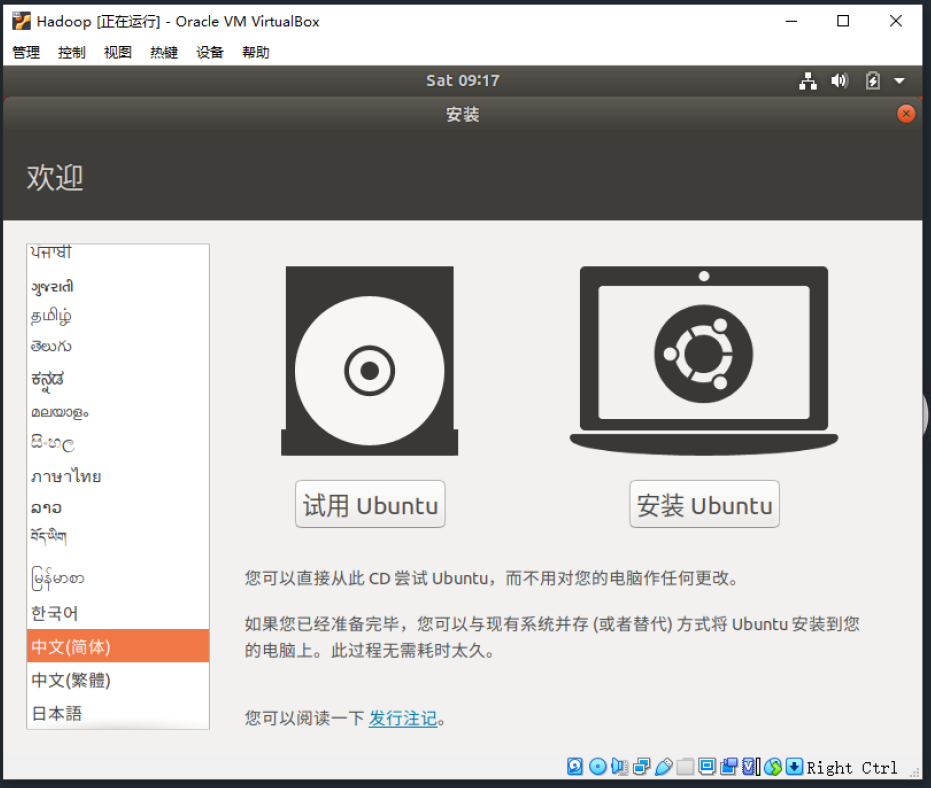Select සිංහල in language list
931x788 pixels.
point(118,443)
